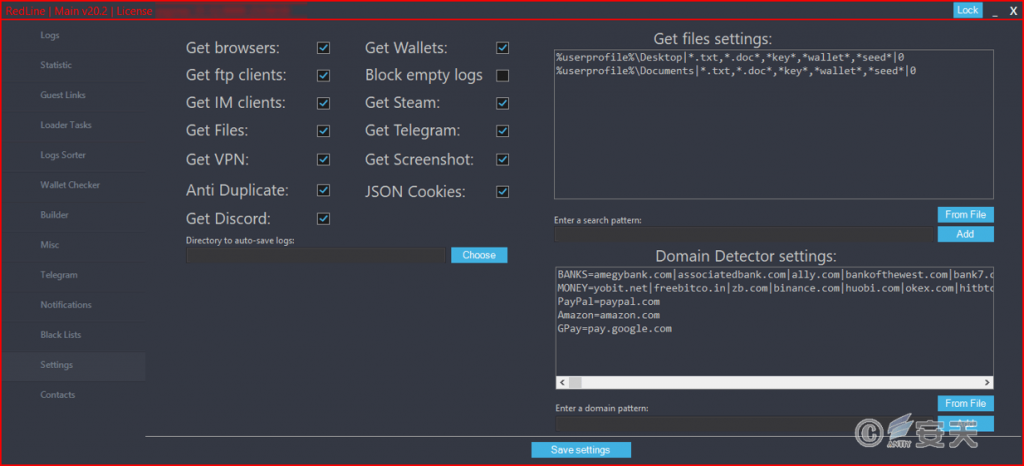Toggle the Get VPN checkbox
The height and width of the screenshot is (466, 1024).
click(323, 159)
